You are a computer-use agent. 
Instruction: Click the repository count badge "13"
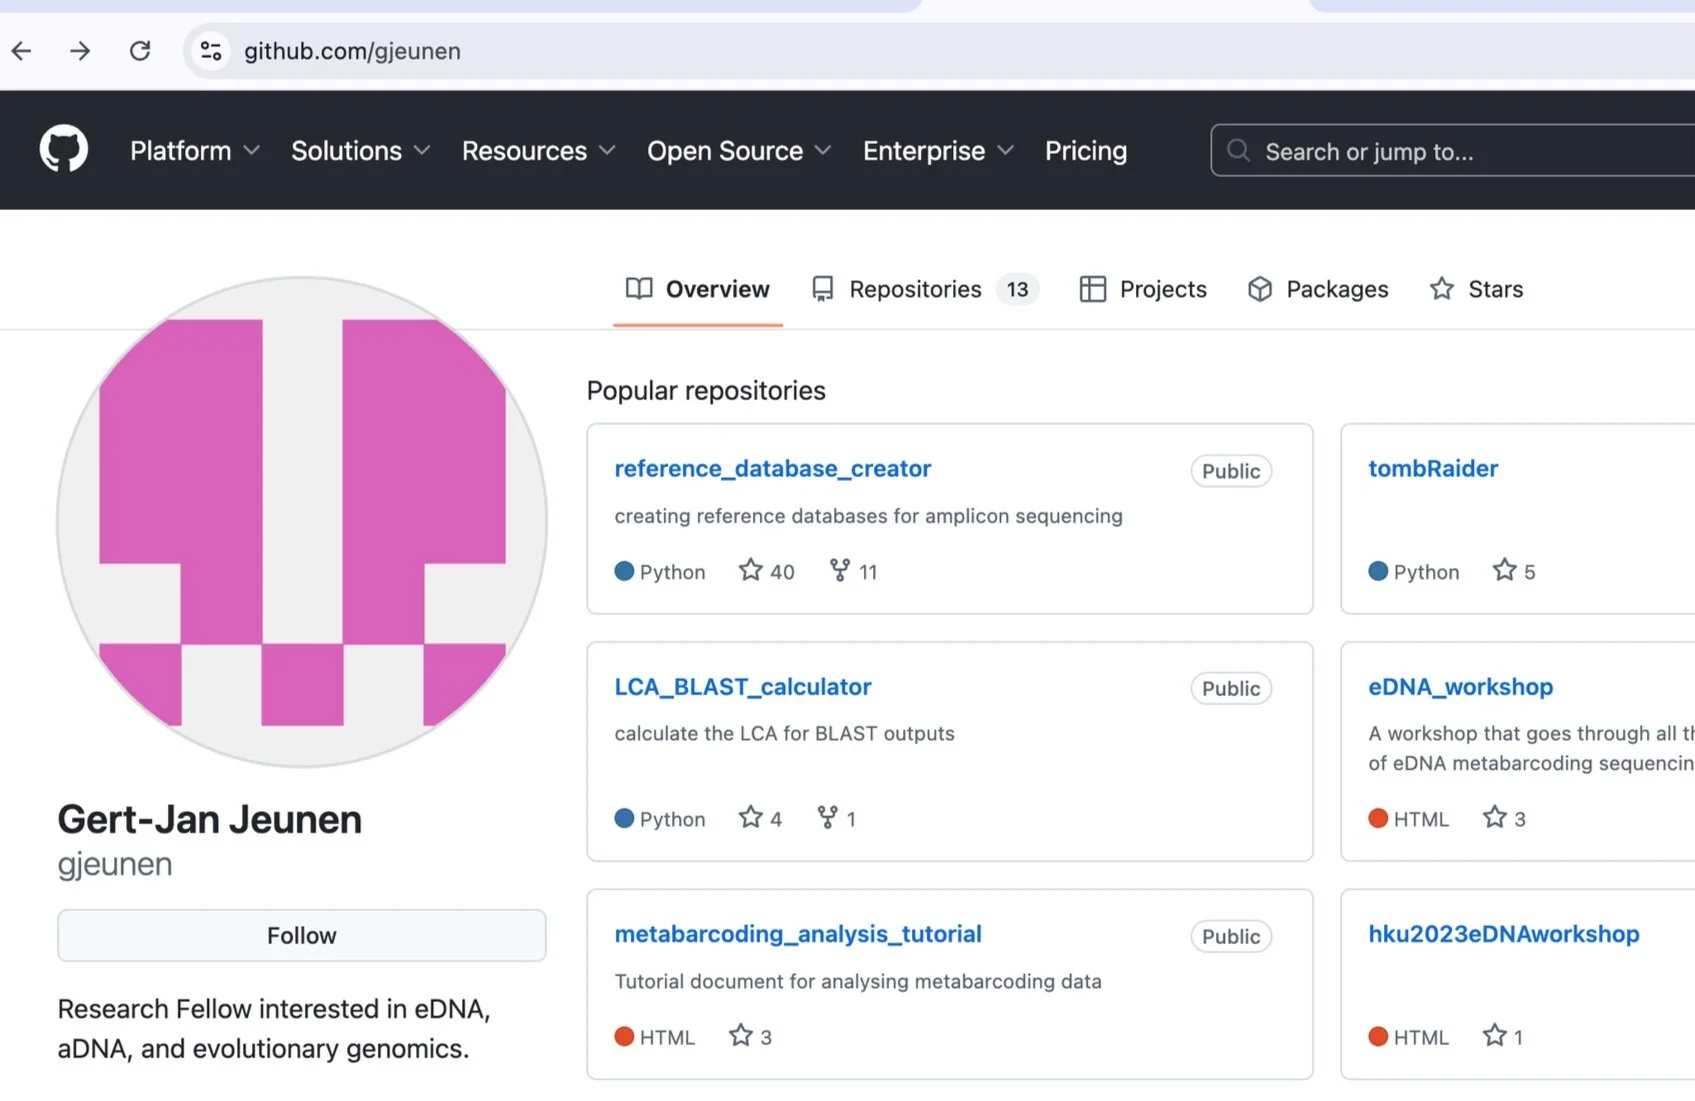(1017, 289)
